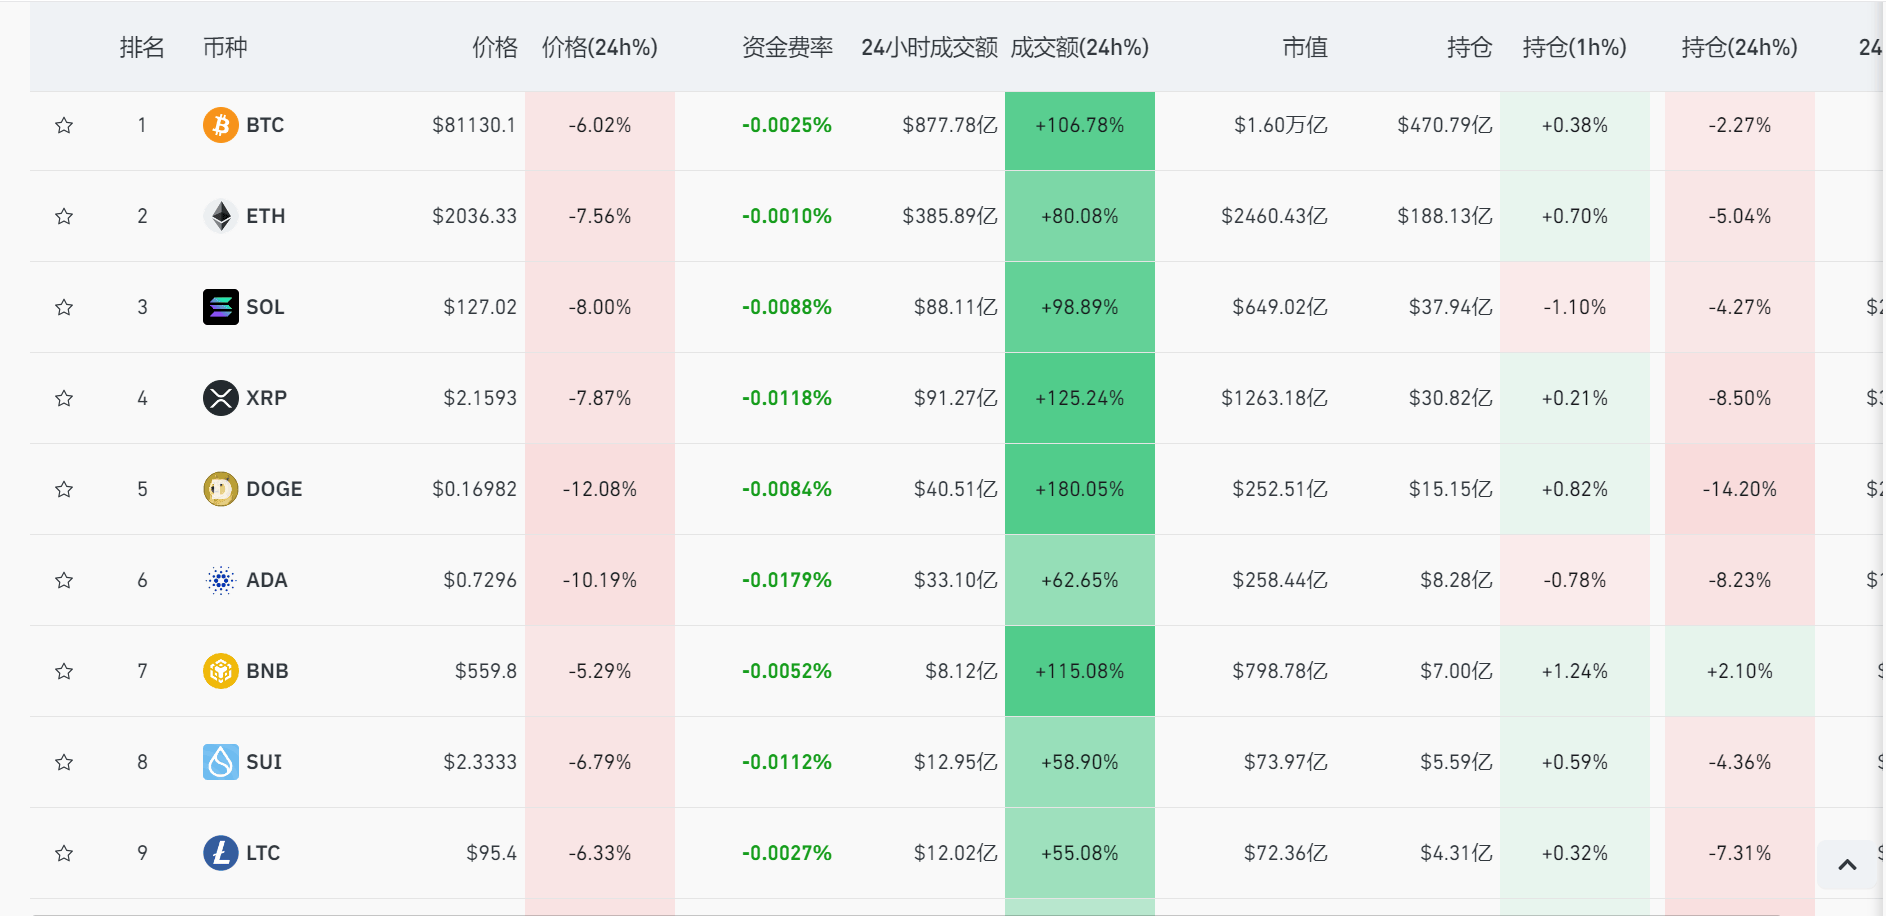Click the SUI coin icon

tap(220, 762)
